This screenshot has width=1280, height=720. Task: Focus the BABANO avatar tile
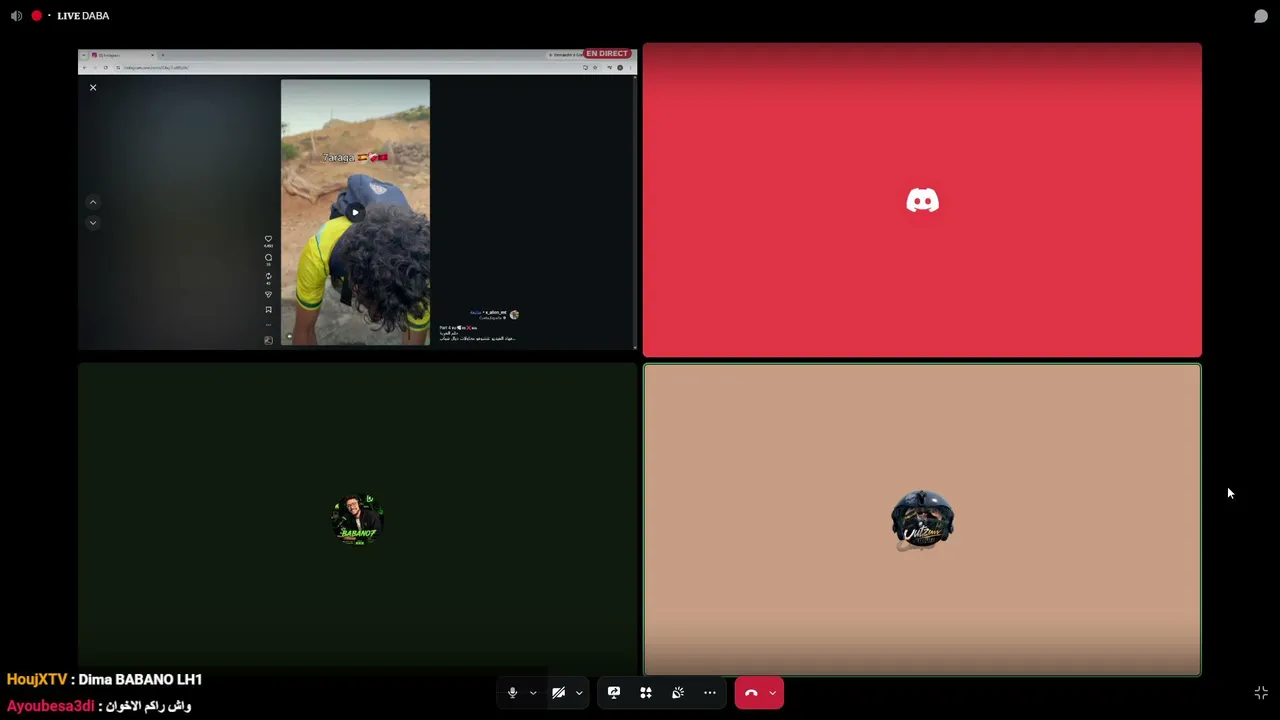358,519
